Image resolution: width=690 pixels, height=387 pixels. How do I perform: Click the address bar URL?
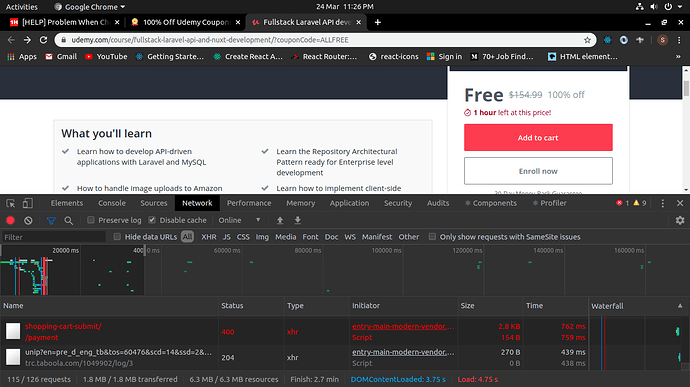(x=210, y=40)
